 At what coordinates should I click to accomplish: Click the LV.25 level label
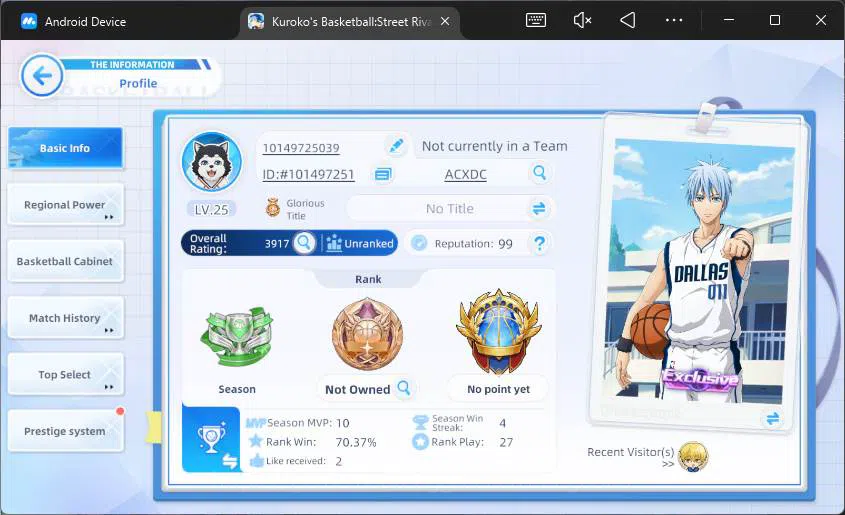pyautogui.click(x=211, y=210)
